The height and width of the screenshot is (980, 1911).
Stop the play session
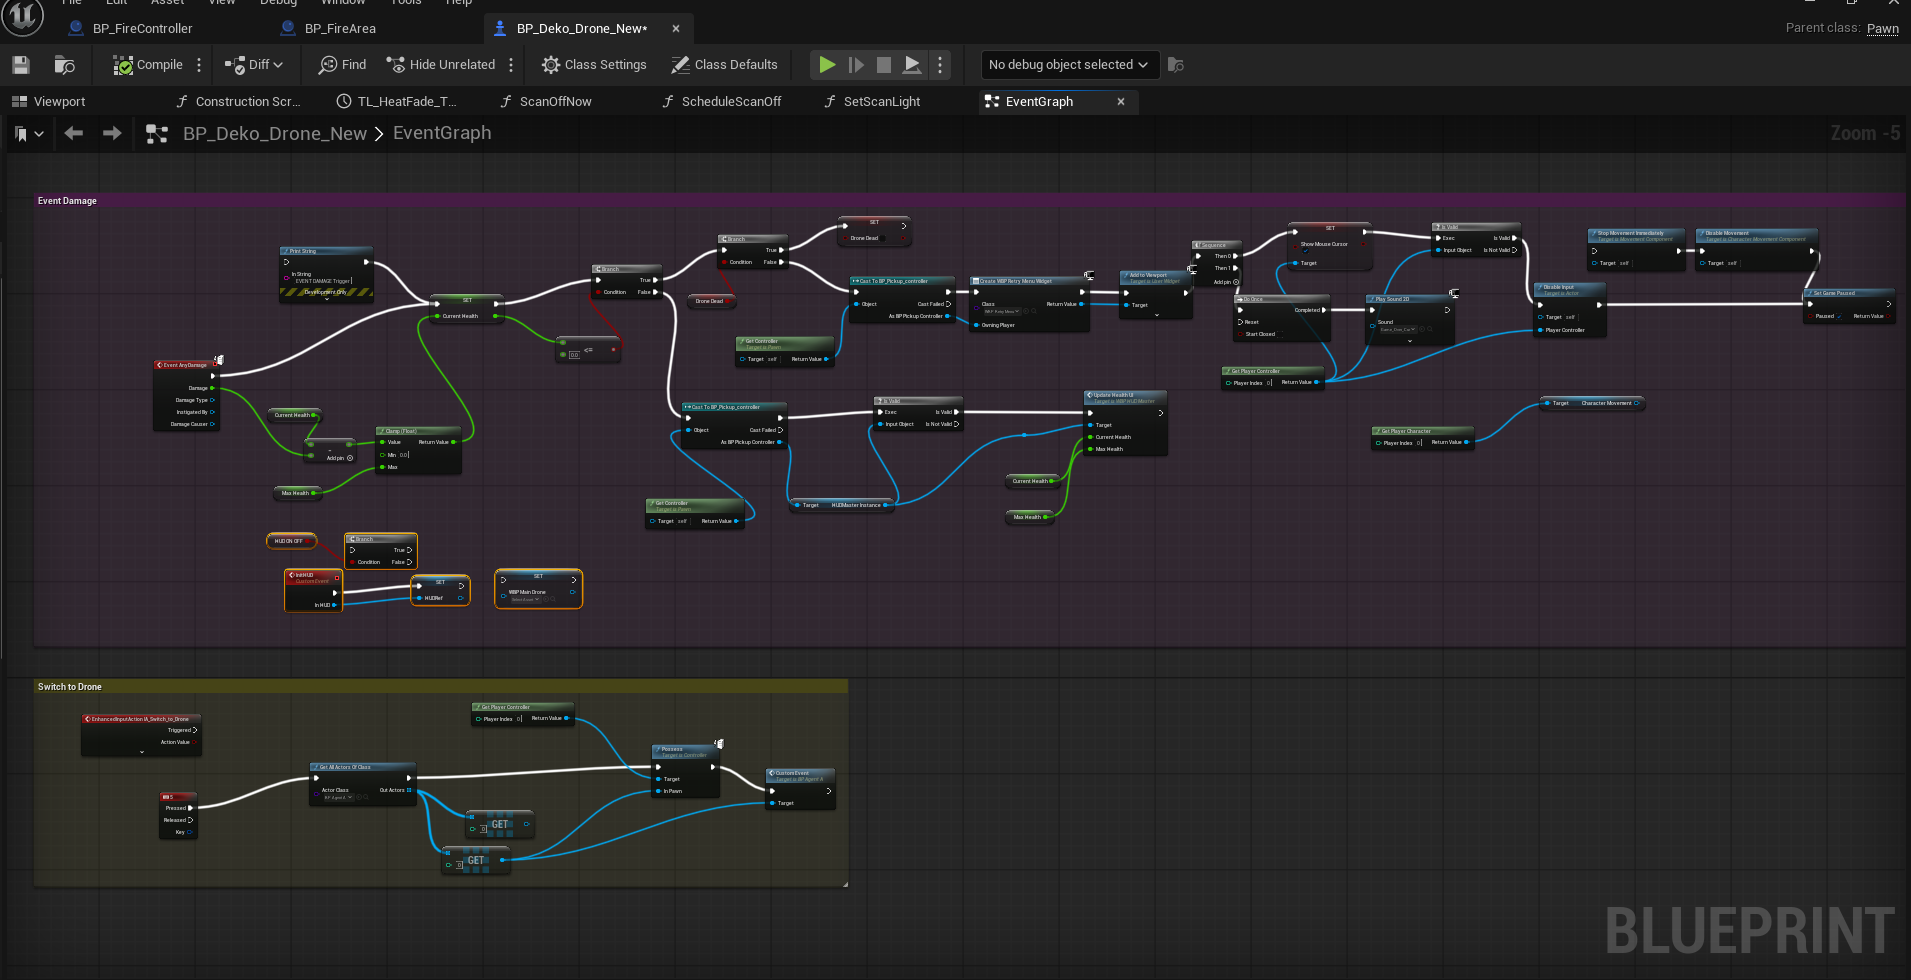[x=884, y=65]
